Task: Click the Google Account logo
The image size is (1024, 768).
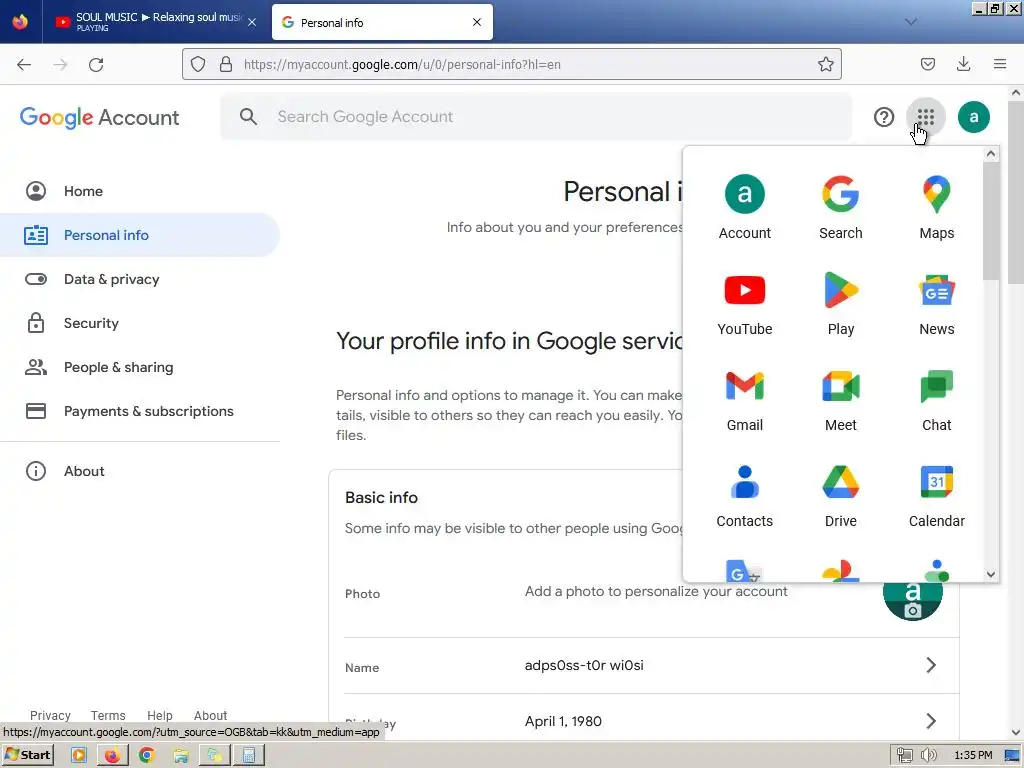Action: pos(99,118)
